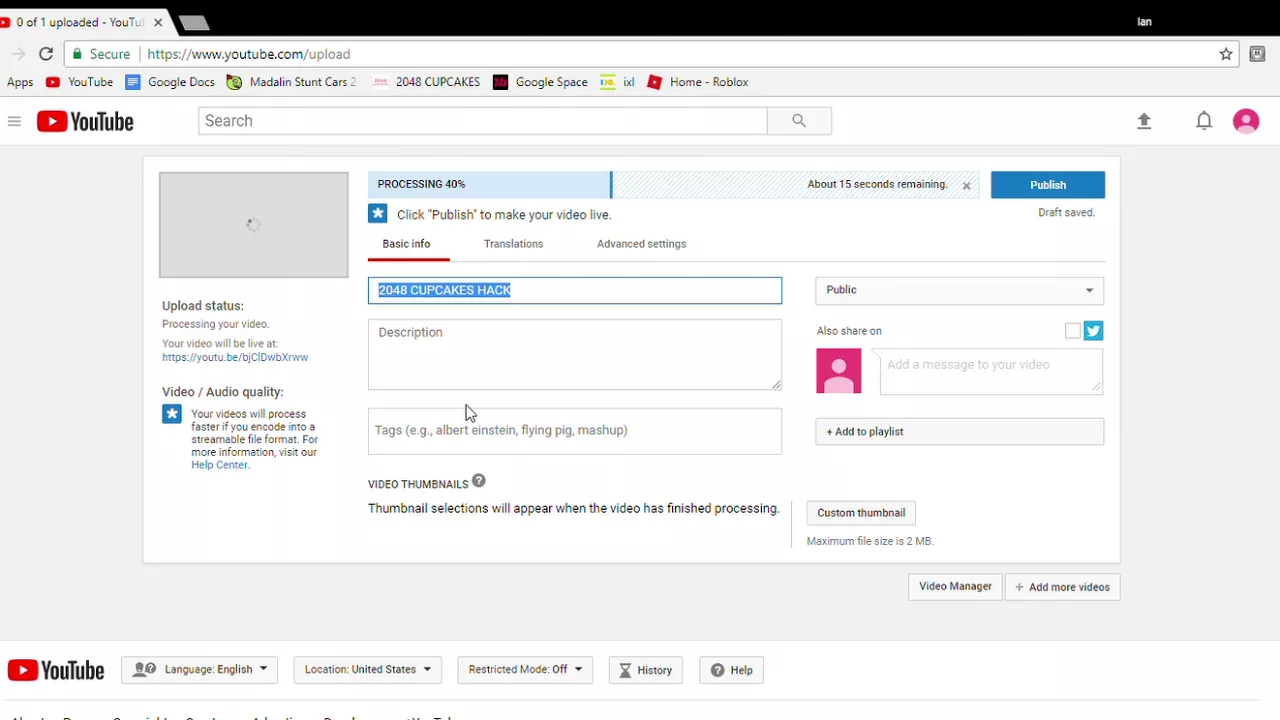Screen dimensions: 1280x720
Task: Click the footer YouTube logo
Action: point(56,670)
